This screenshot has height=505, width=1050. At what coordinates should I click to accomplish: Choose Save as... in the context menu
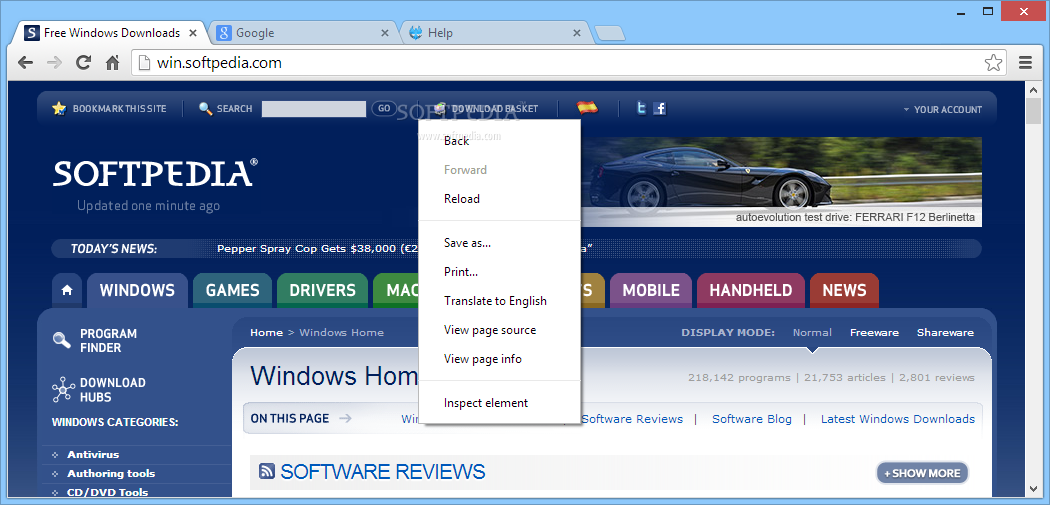point(499,243)
